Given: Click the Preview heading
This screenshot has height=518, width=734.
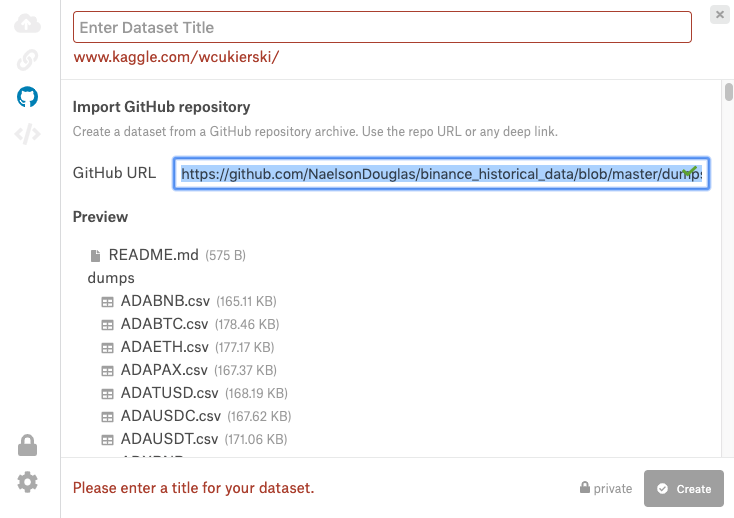Looking at the screenshot, I should (x=100, y=217).
